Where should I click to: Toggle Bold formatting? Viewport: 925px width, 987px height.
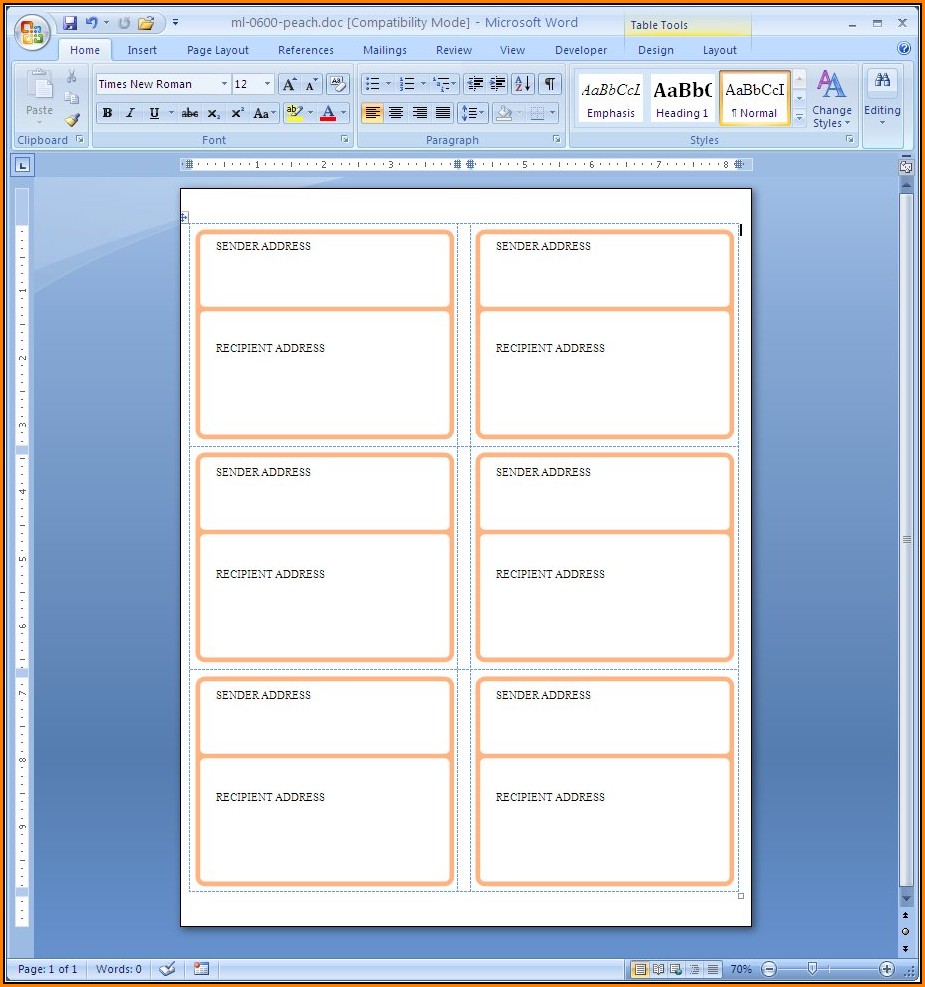[x=107, y=113]
